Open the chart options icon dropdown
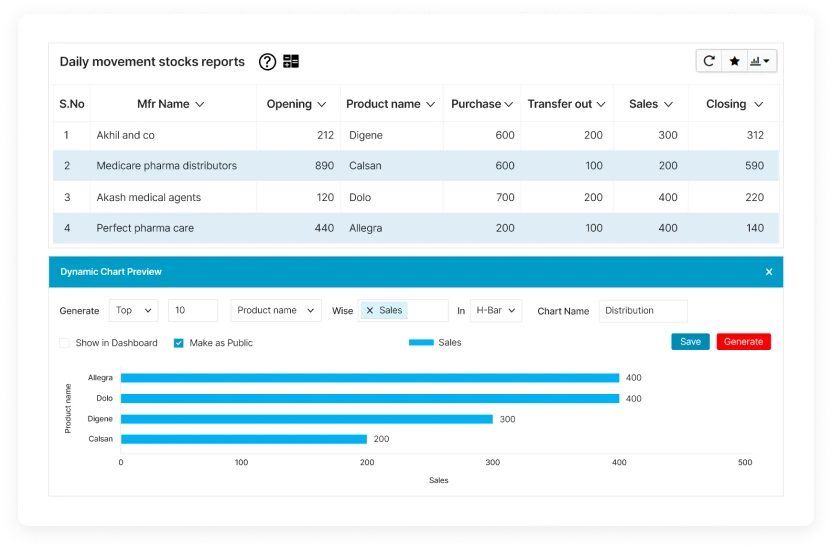 (x=761, y=61)
